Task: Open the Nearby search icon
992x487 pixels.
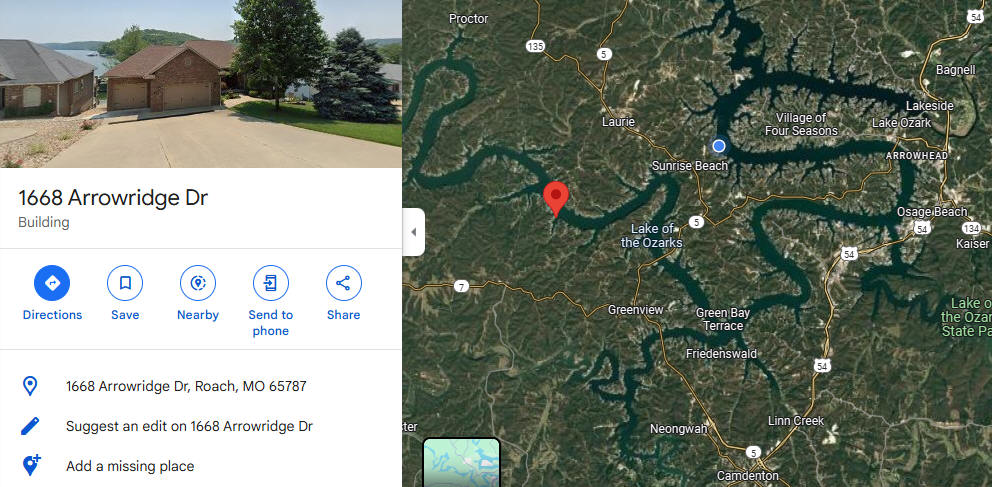Action: click(x=198, y=283)
